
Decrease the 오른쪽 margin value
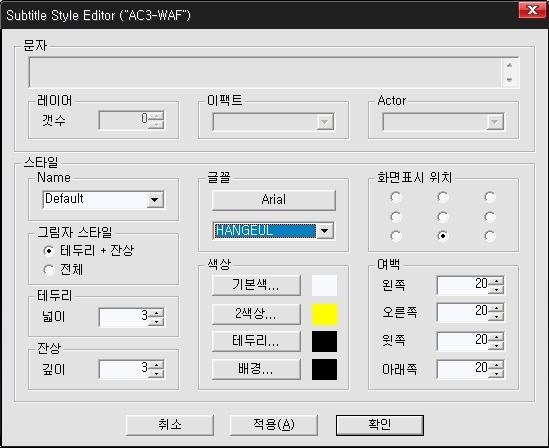496,316
